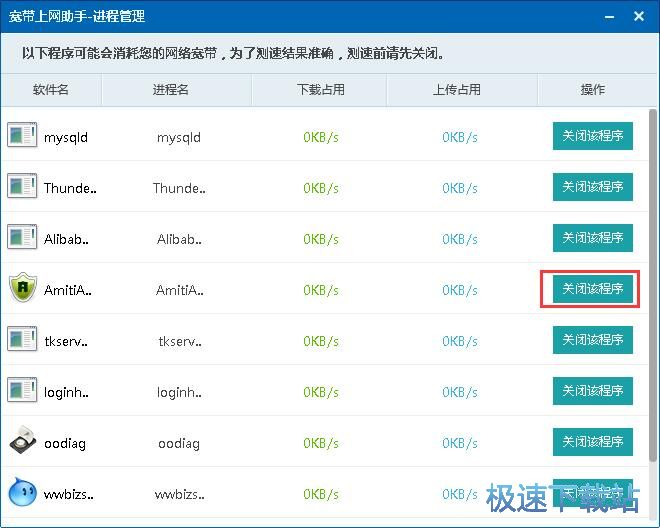This screenshot has width=660, height=528.
Task: Click Thunde..'s blue upload rate 0KB/s
Action: pos(460,188)
